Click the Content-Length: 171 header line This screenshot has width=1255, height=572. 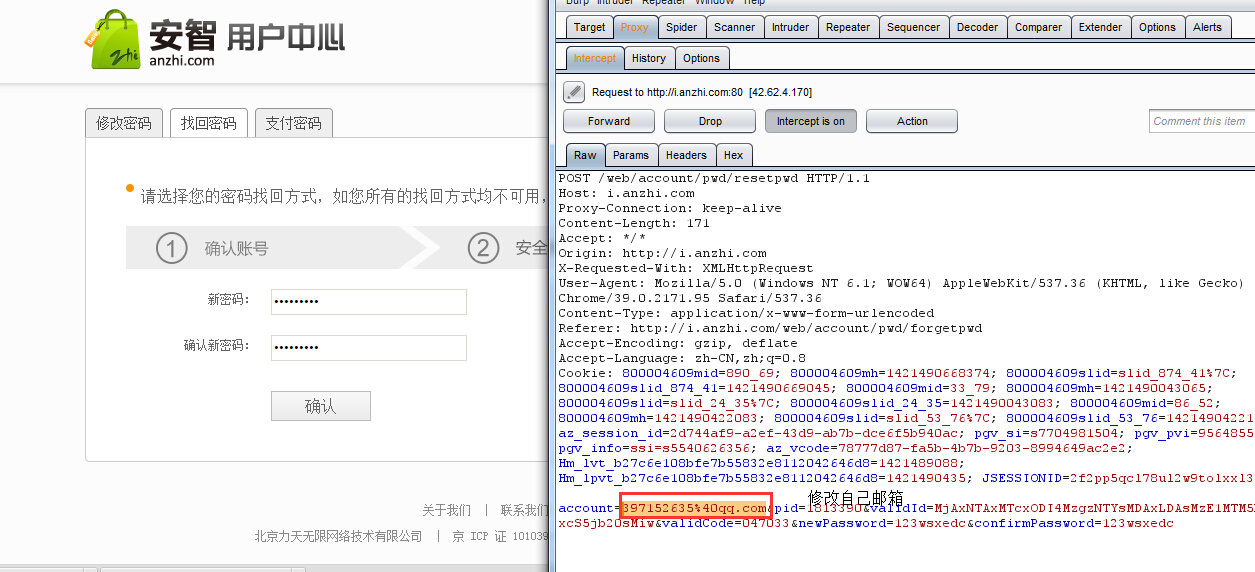634,223
